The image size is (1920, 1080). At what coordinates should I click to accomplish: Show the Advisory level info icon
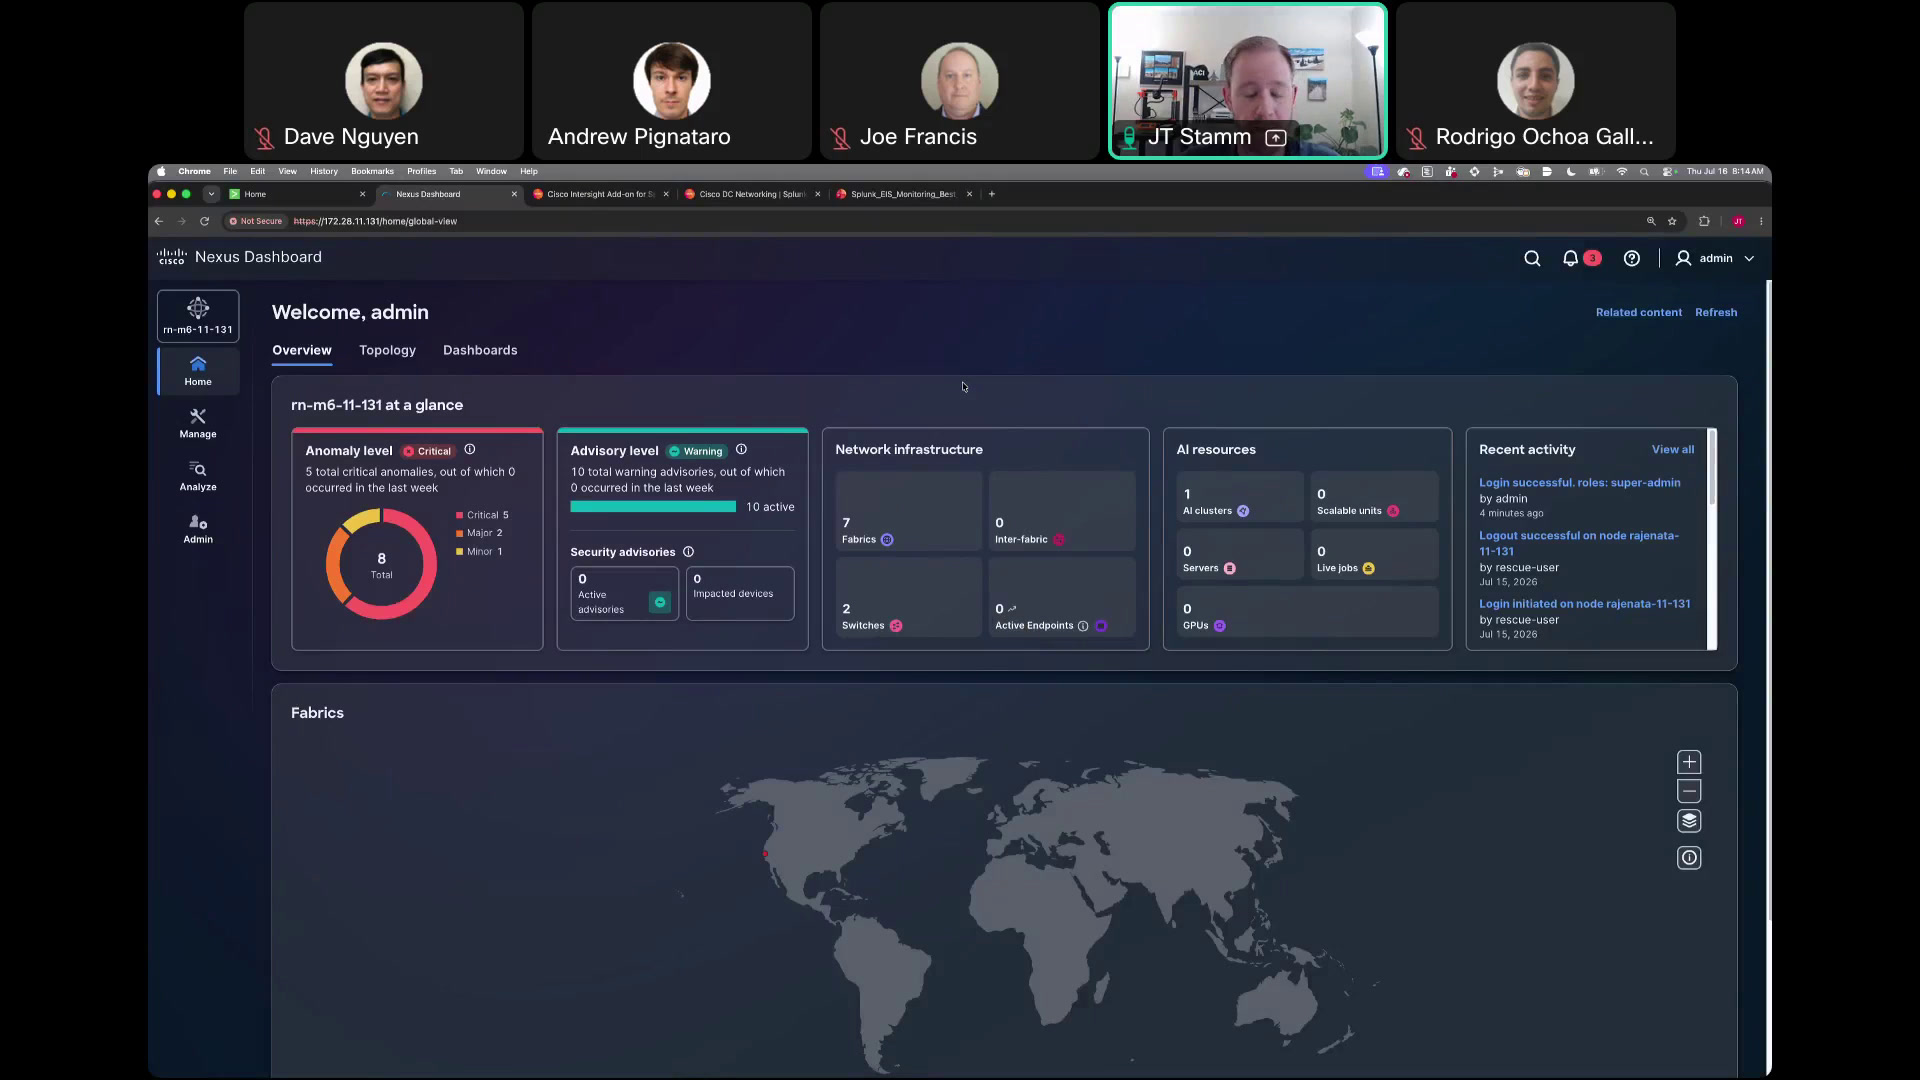[741, 450]
